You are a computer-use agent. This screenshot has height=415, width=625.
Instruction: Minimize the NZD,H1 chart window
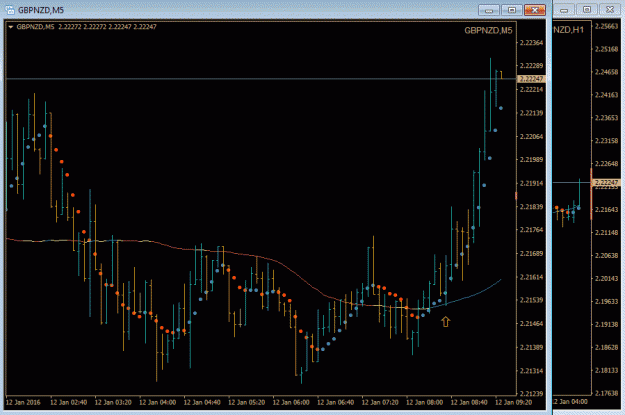click(564, 10)
